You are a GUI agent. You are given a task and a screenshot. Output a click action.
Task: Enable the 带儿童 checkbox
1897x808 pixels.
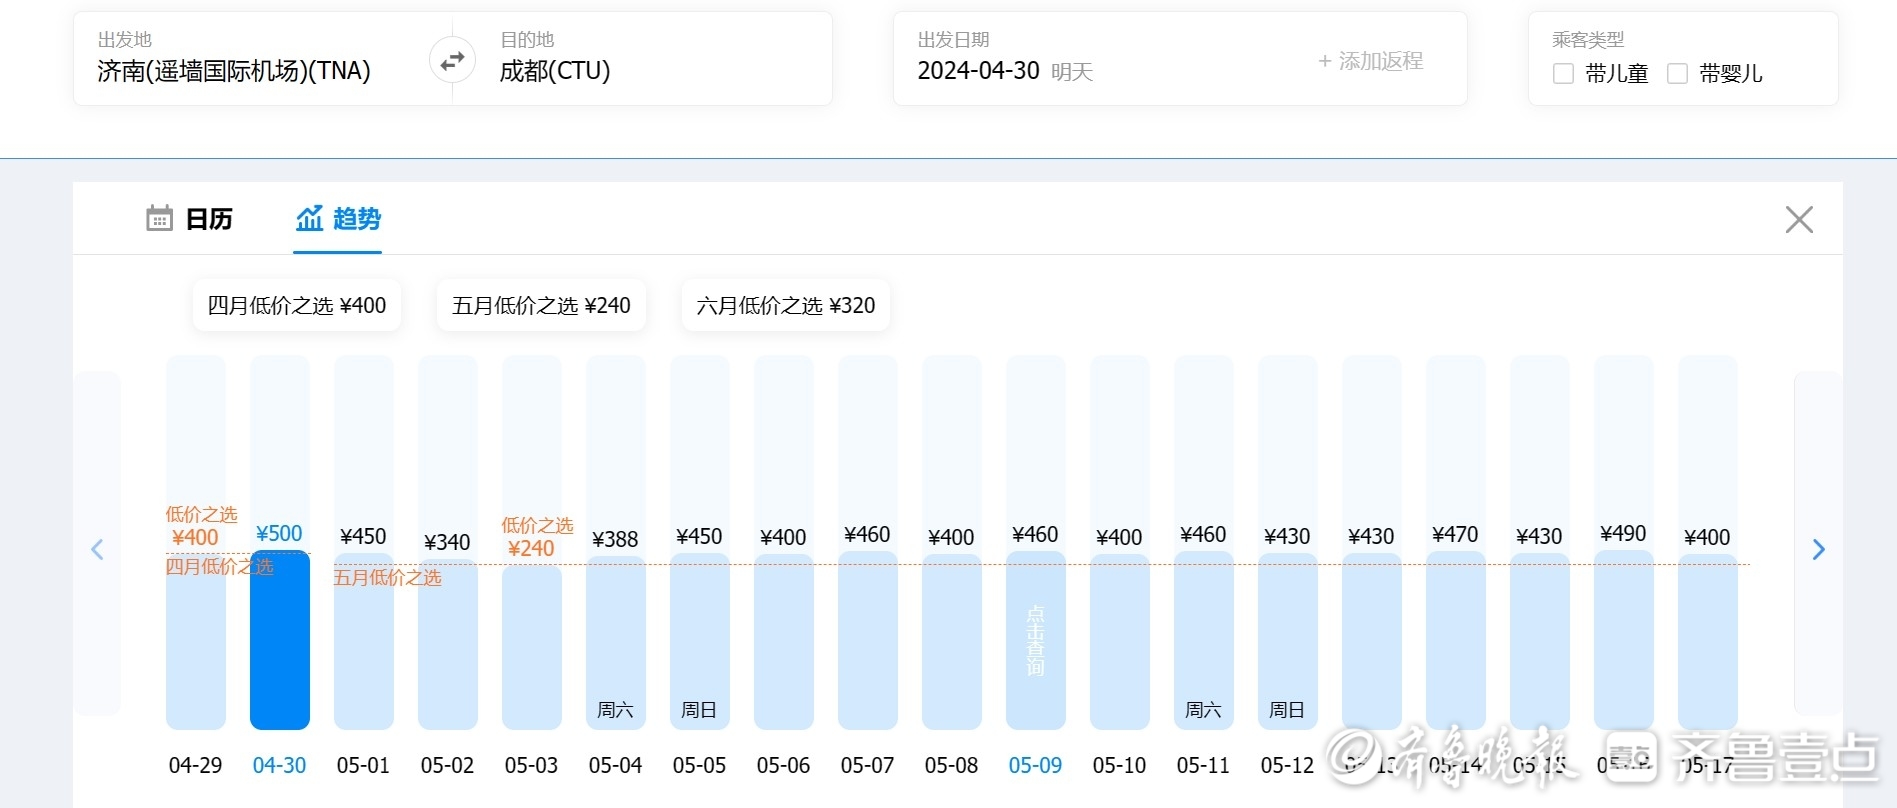pyautogui.click(x=1563, y=74)
